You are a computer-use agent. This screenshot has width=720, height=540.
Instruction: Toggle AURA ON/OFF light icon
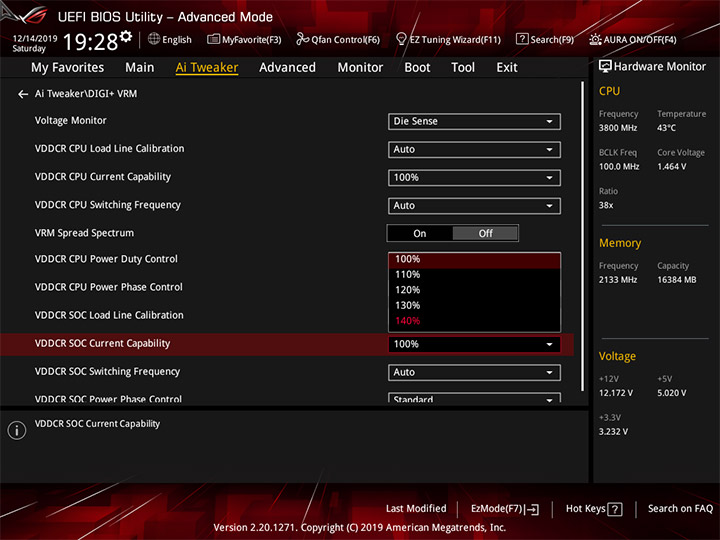[595, 39]
